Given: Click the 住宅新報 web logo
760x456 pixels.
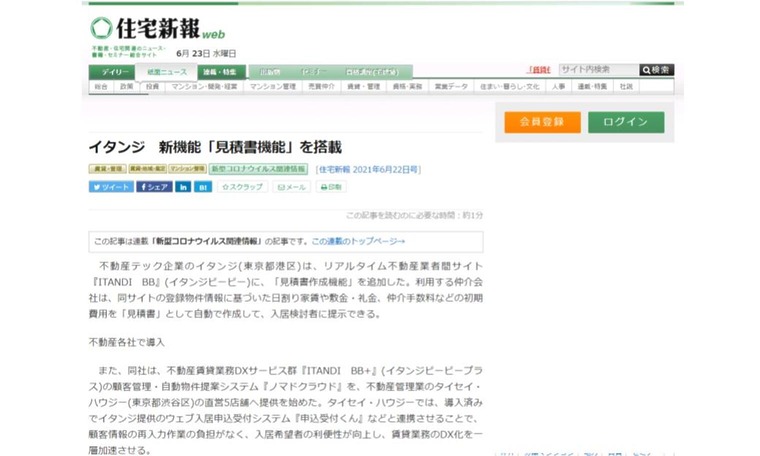Looking at the screenshot, I should point(157,29).
